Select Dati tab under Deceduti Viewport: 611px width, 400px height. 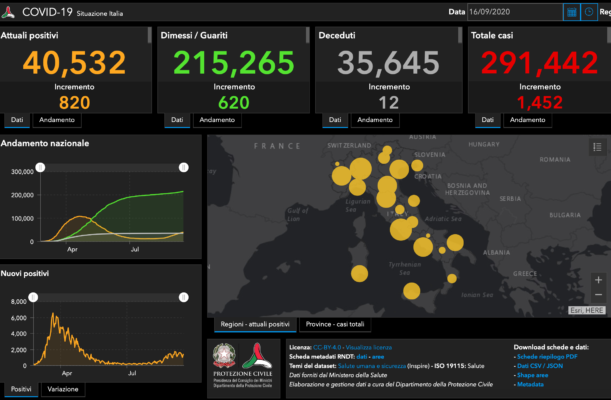pyautogui.click(x=335, y=120)
